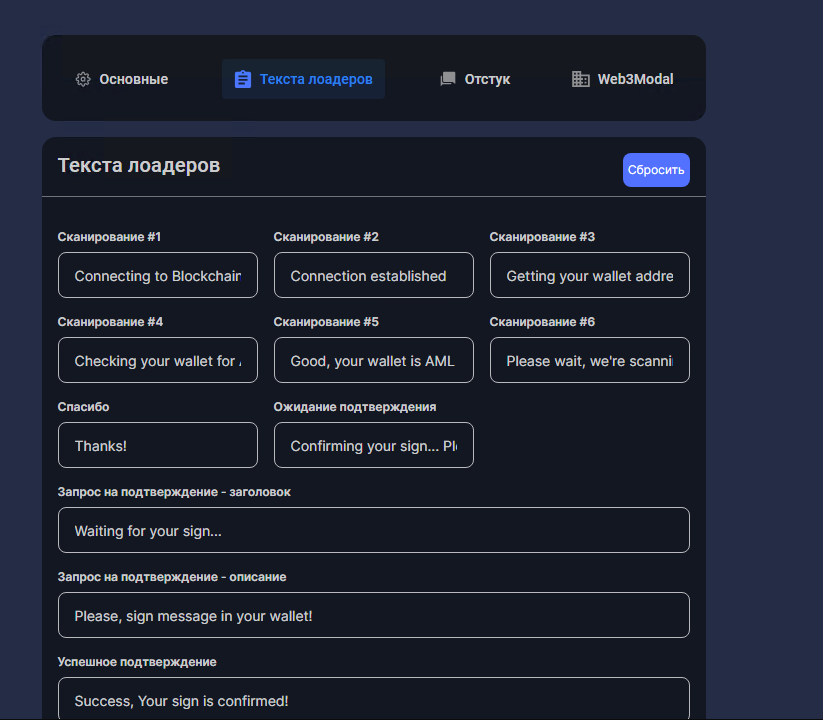Go to the Web3Modal tab
The width and height of the screenshot is (823, 720).
[635, 79]
